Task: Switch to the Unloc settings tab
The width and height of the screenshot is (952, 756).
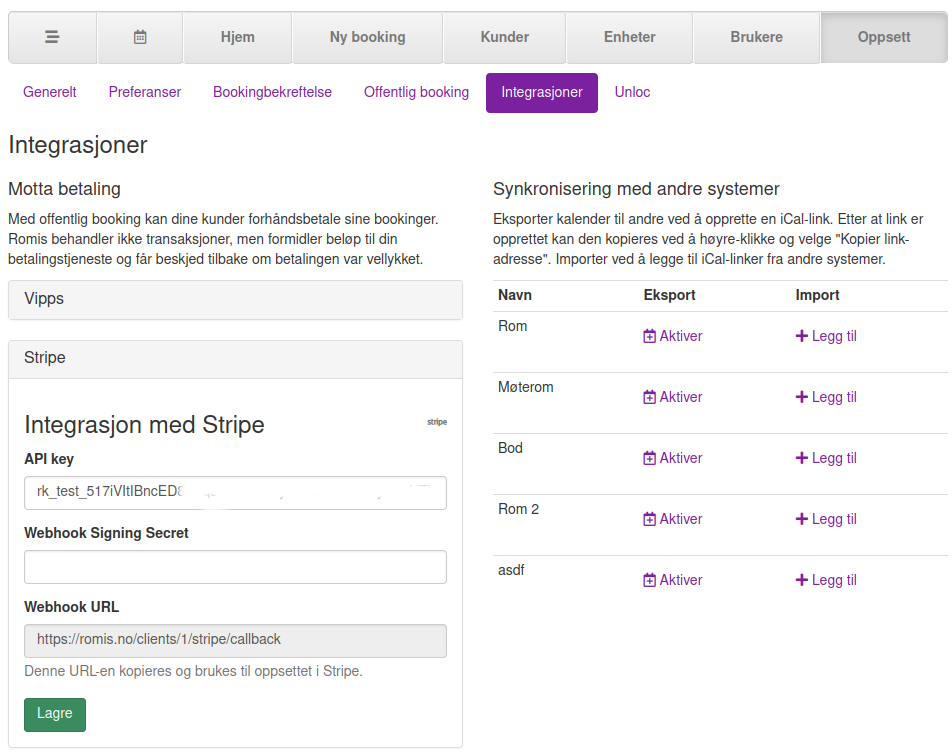Action: (632, 92)
